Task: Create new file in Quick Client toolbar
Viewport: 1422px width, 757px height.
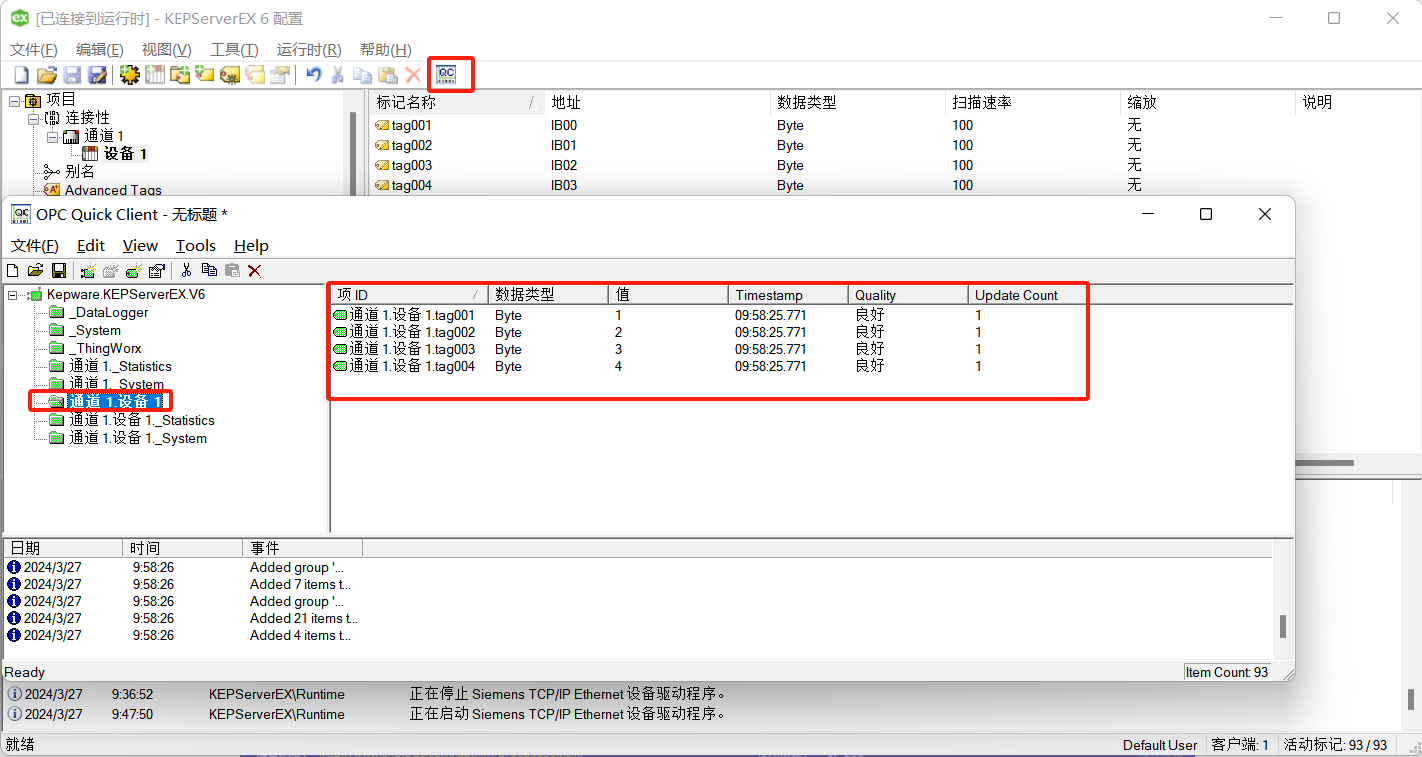Action: (12, 271)
